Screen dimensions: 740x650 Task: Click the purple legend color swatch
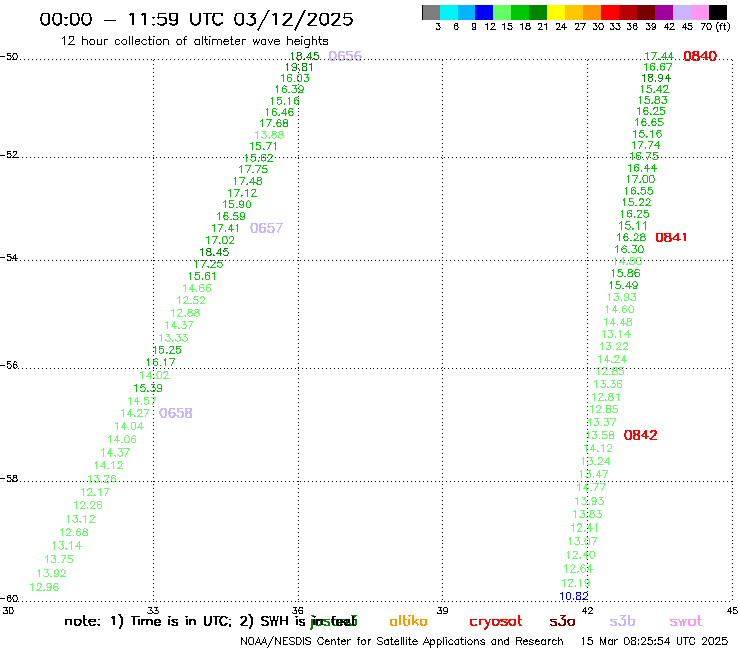[x=664, y=12]
